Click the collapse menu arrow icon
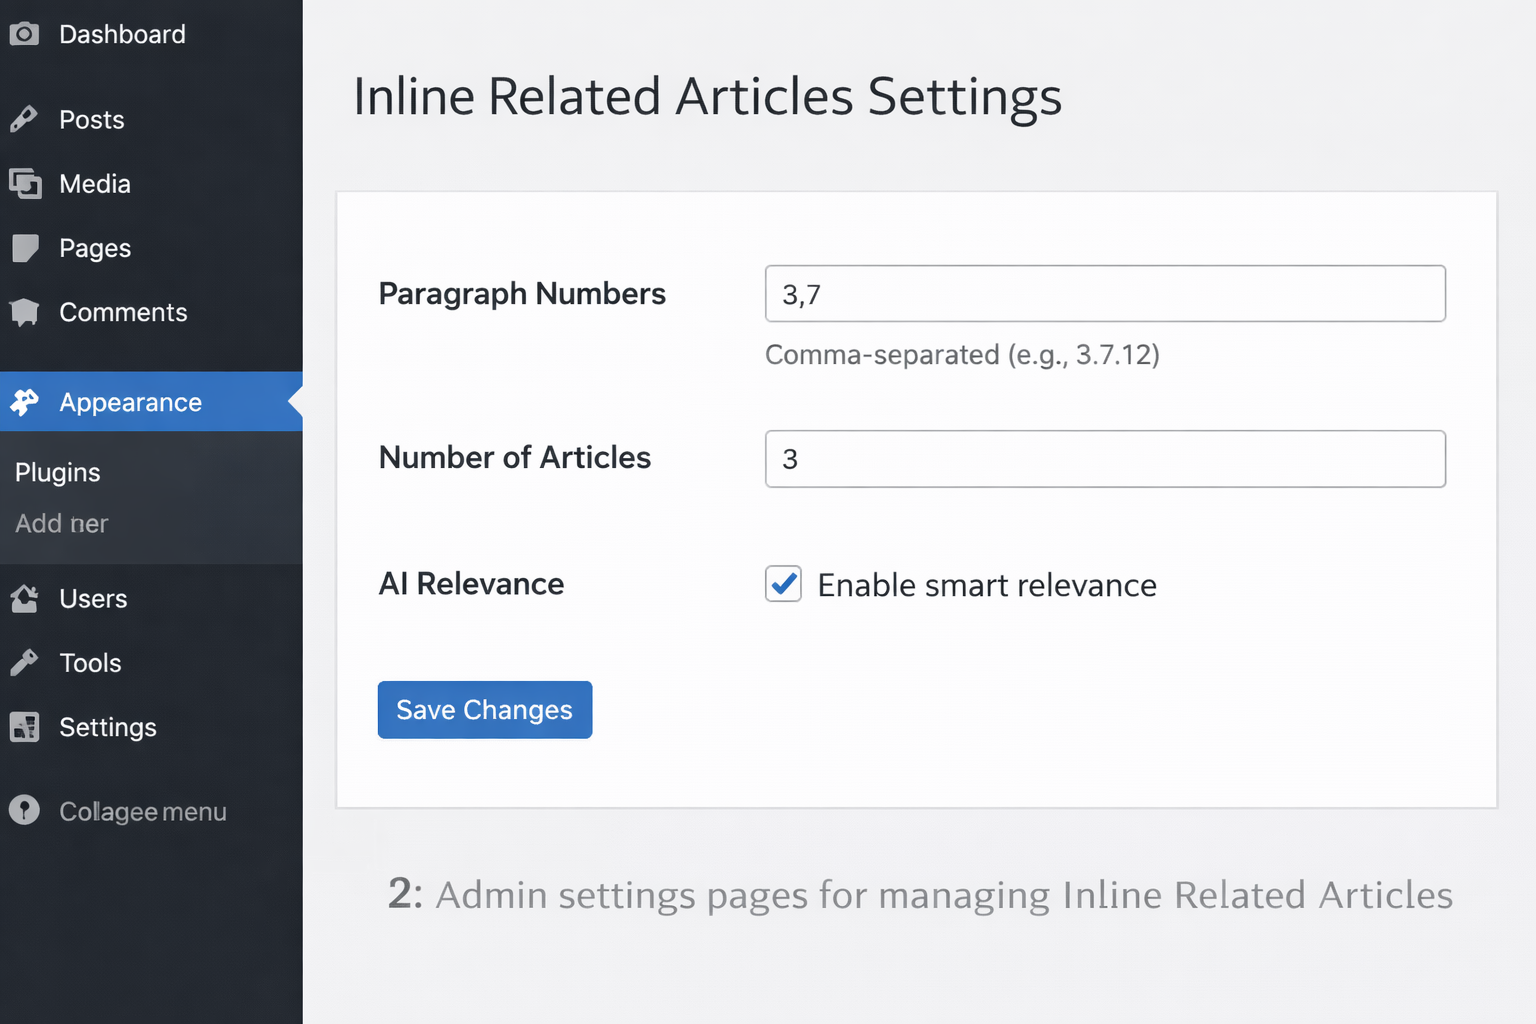Image resolution: width=1536 pixels, height=1024 pixels. [25, 811]
